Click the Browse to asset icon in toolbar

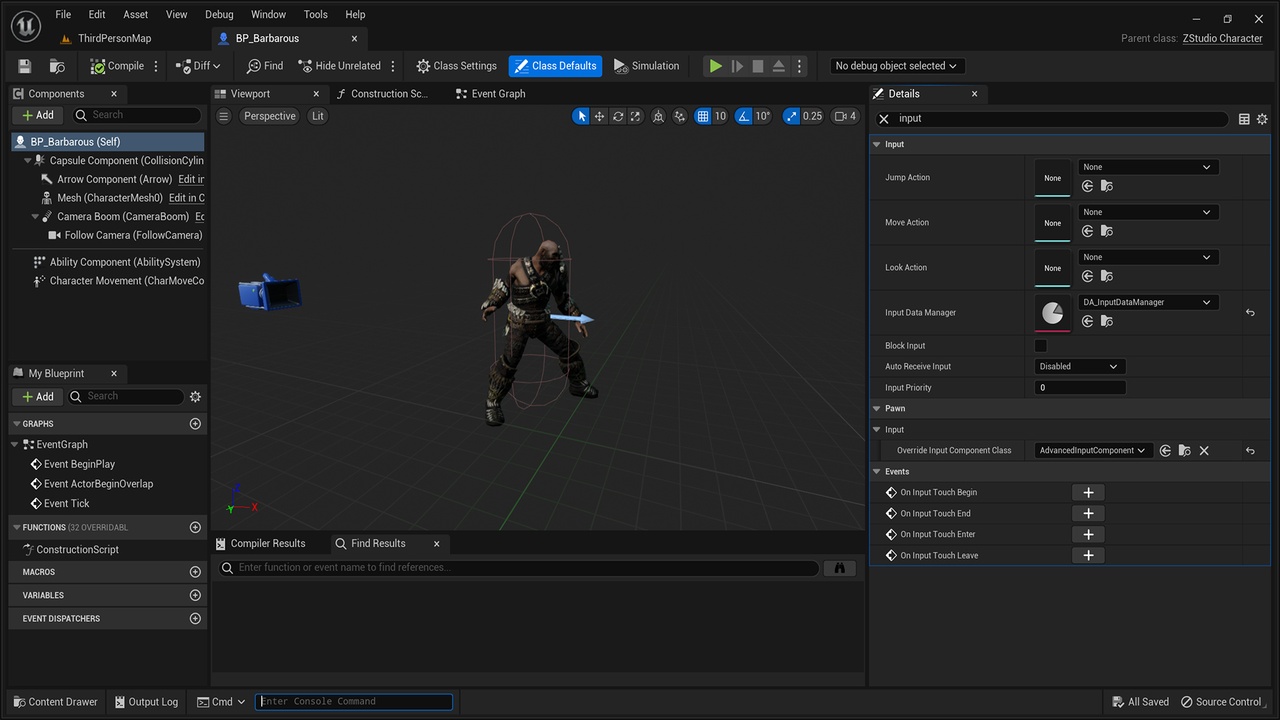click(x=57, y=66)
